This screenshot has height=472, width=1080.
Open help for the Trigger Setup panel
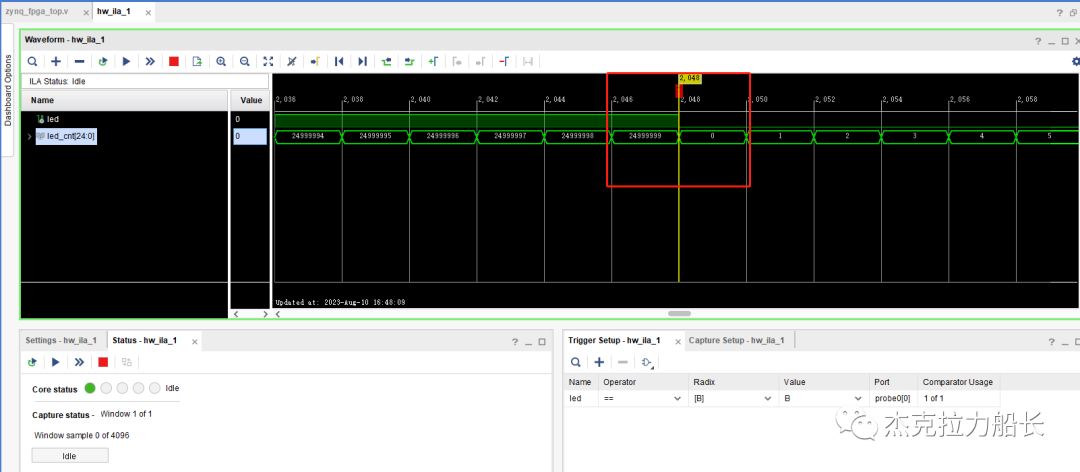pos(1050,342)
